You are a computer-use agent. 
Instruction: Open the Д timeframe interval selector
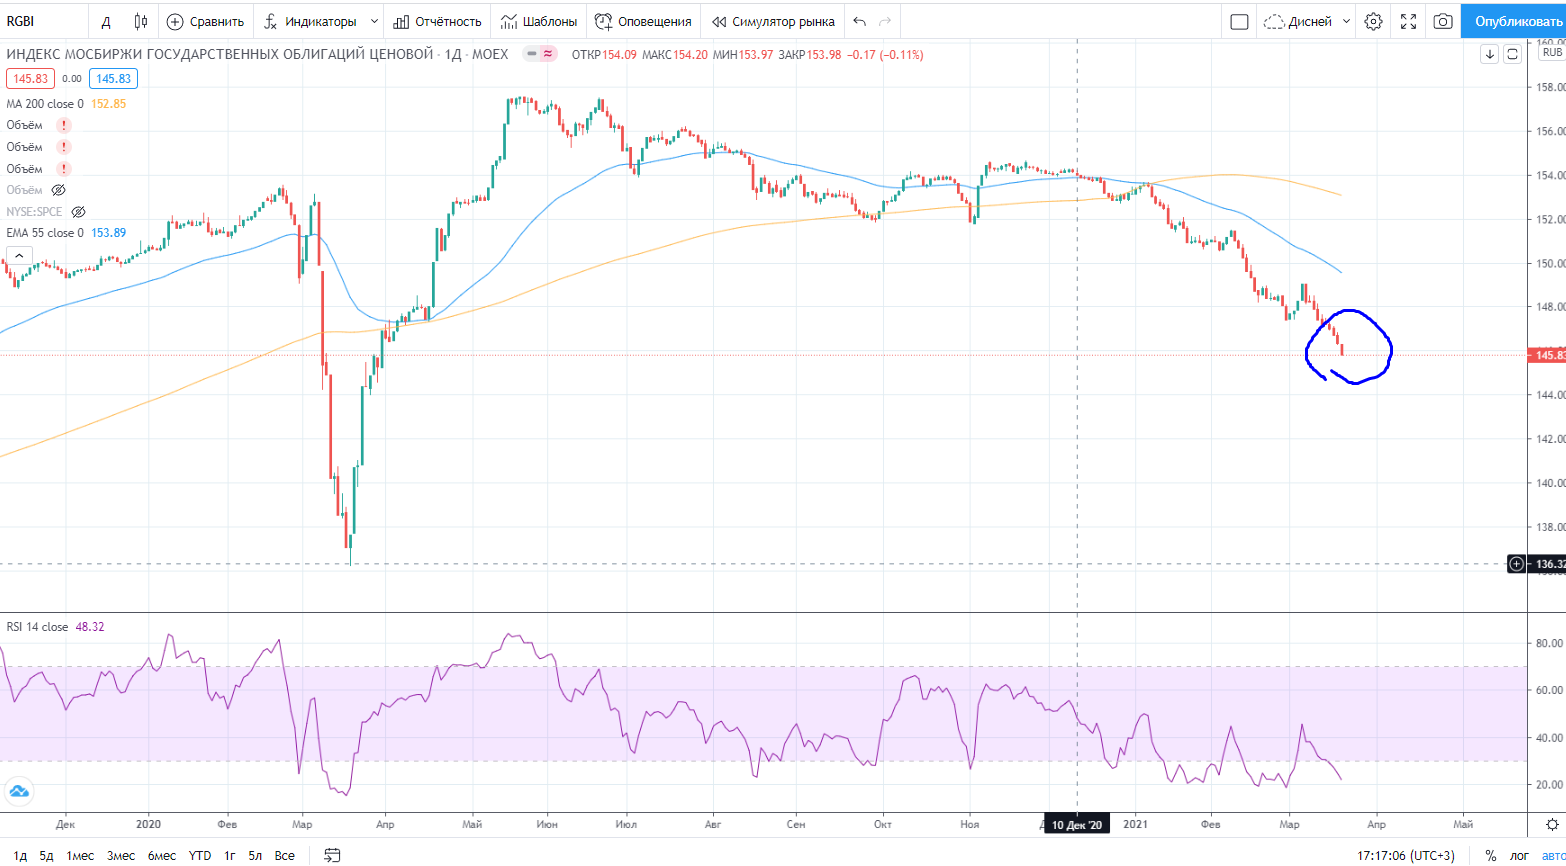pyautogui.click(x=106, y=21)
